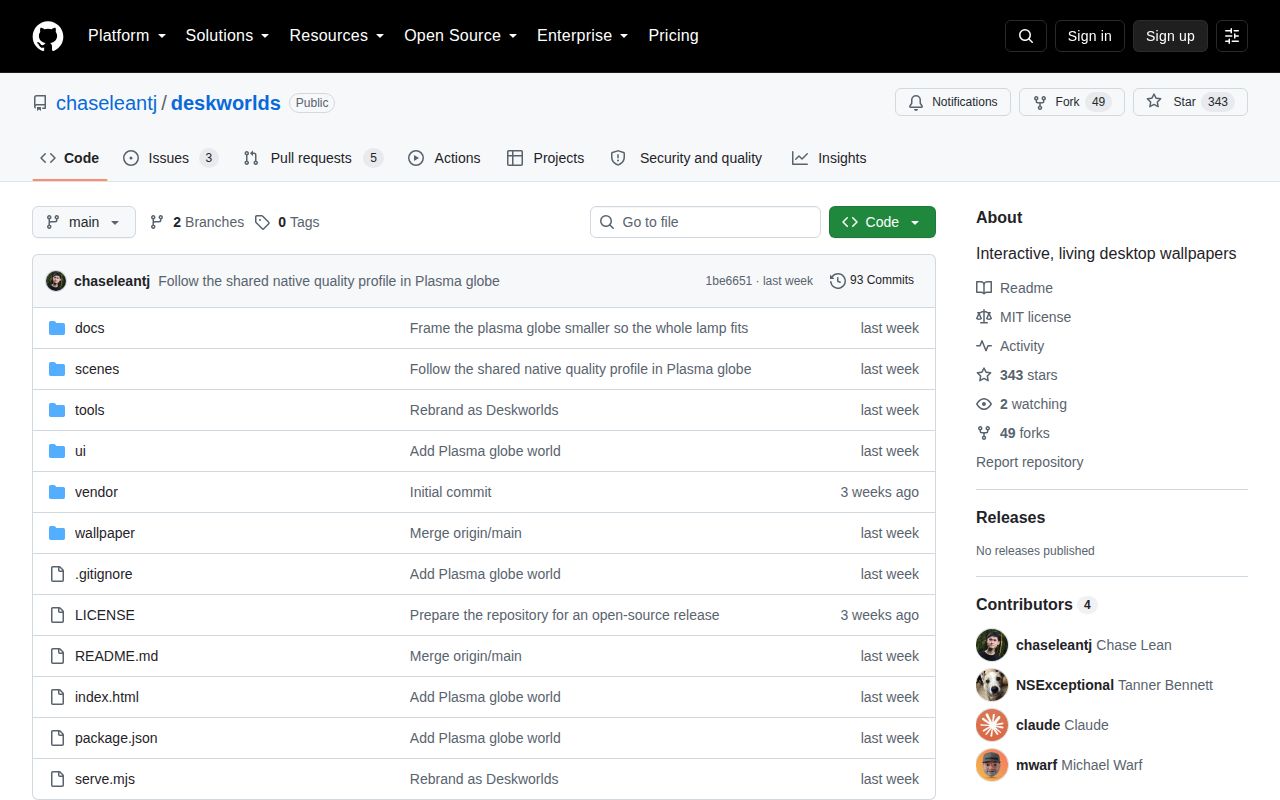
Task: Open claude's contributor avatar
Action: click(992, 725)
